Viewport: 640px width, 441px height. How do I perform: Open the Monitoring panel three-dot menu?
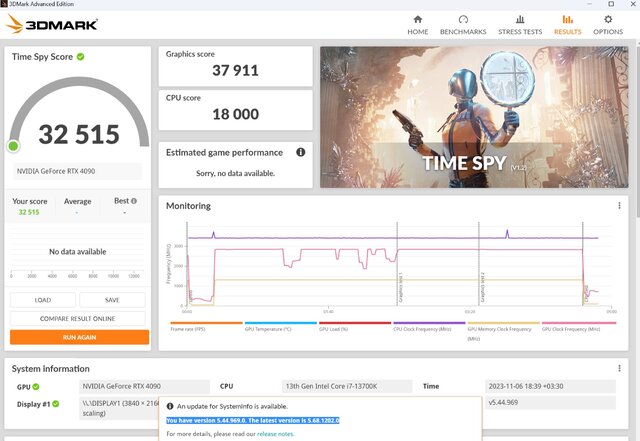[x=619, y=206]
